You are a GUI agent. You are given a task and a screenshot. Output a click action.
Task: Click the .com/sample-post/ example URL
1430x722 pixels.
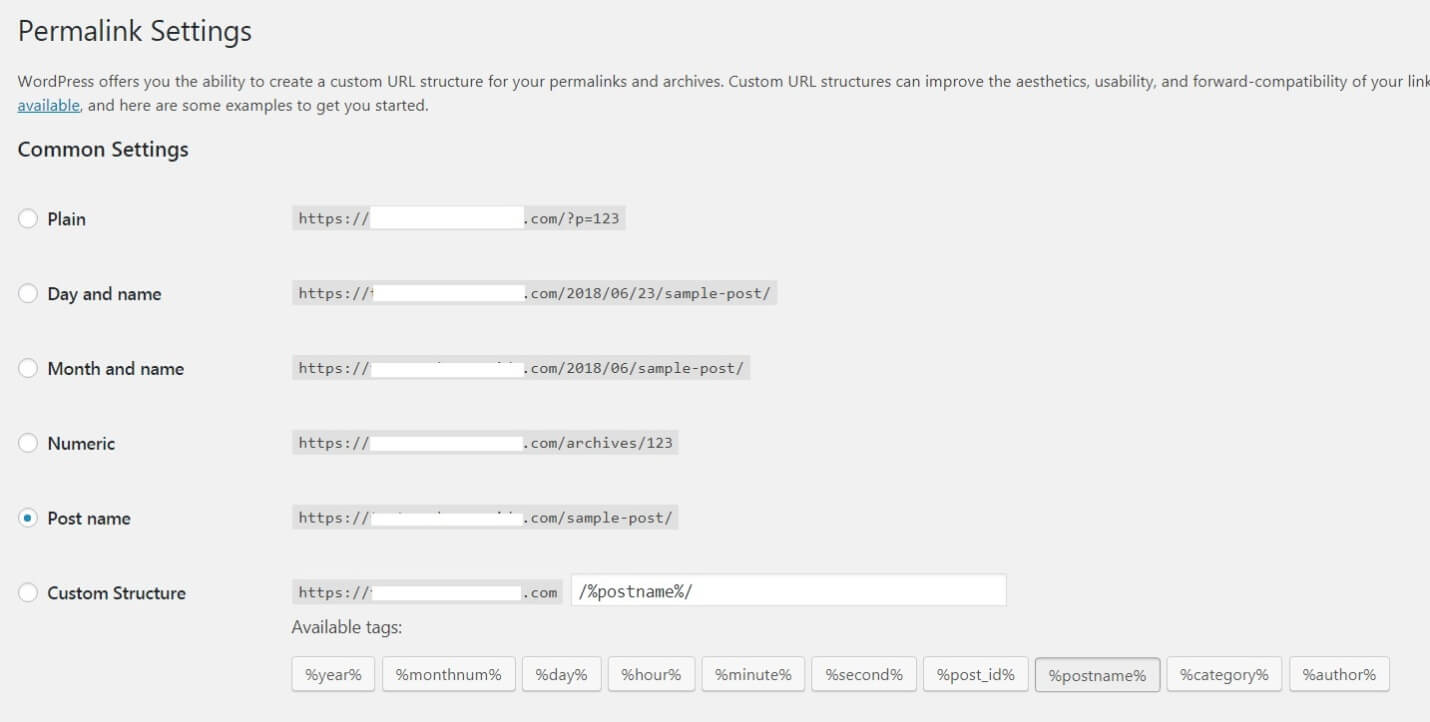pyautogui.click(x=485, y=518)
